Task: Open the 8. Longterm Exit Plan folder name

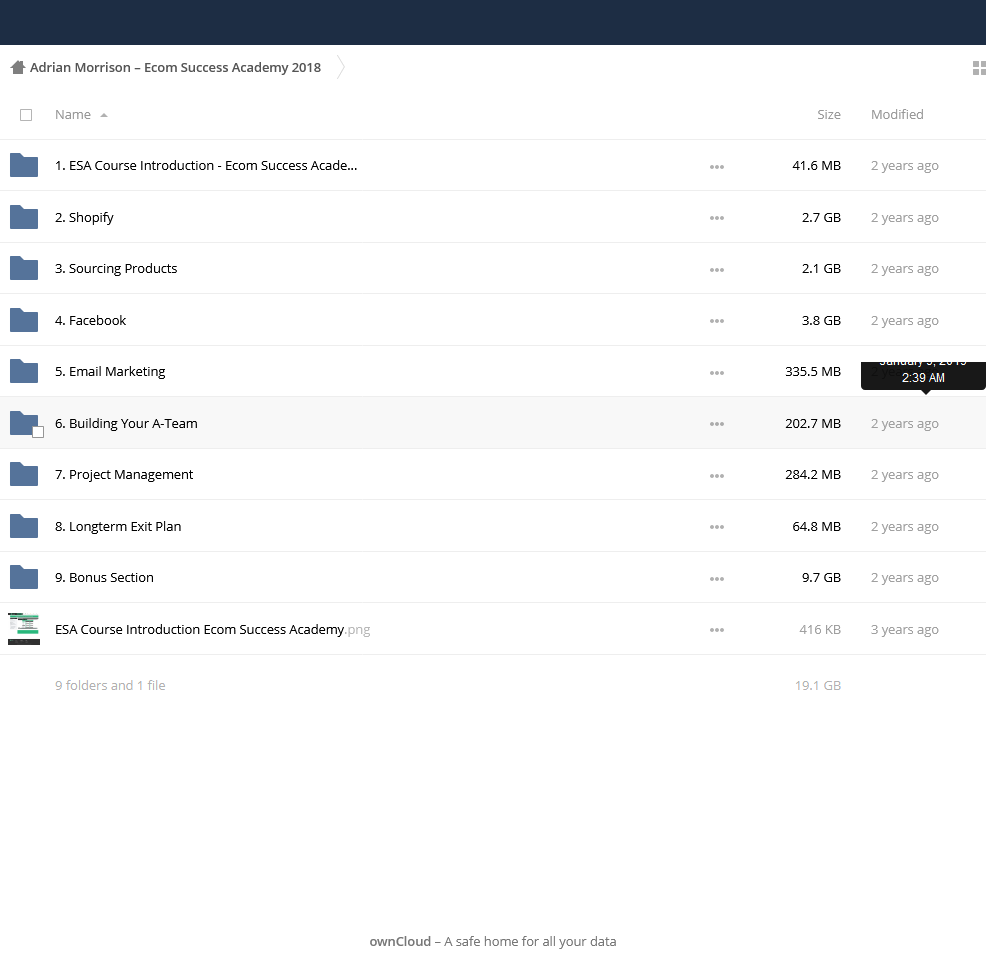Action: [118, 526]
